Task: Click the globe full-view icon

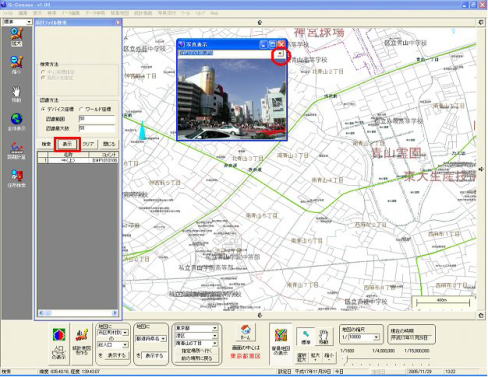Action: click(16, 121)
